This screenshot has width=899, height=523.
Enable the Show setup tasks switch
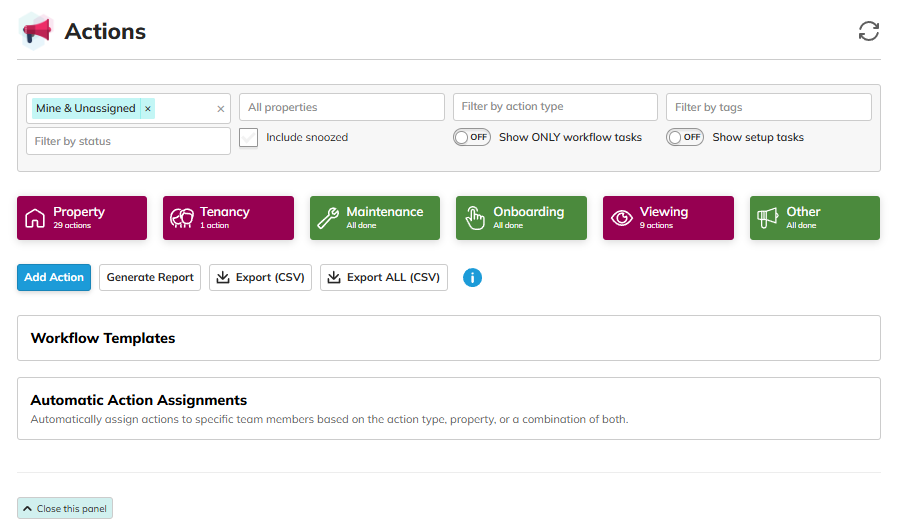685,137
